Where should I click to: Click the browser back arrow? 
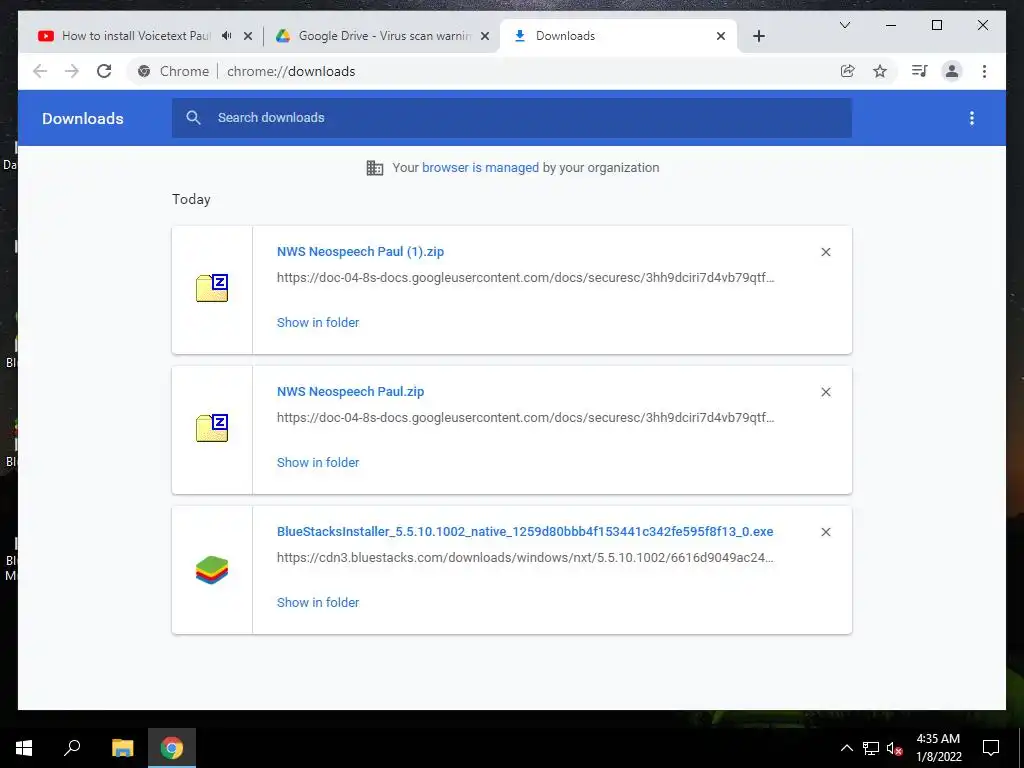tap(40, 71)
